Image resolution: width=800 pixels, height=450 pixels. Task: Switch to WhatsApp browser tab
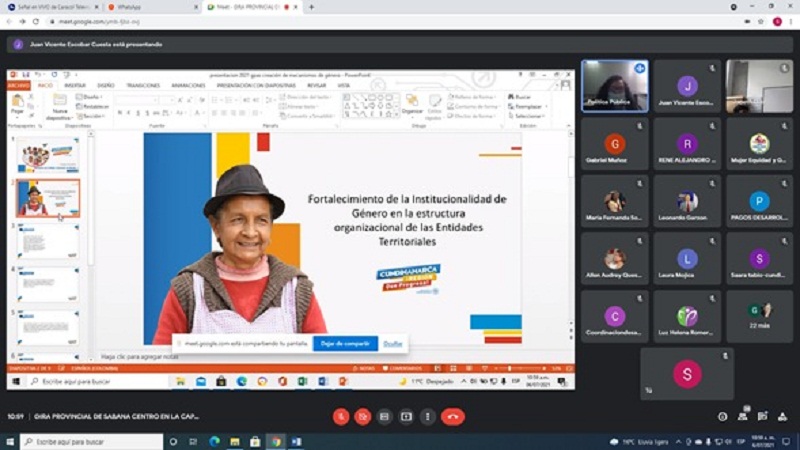[153, 7]
